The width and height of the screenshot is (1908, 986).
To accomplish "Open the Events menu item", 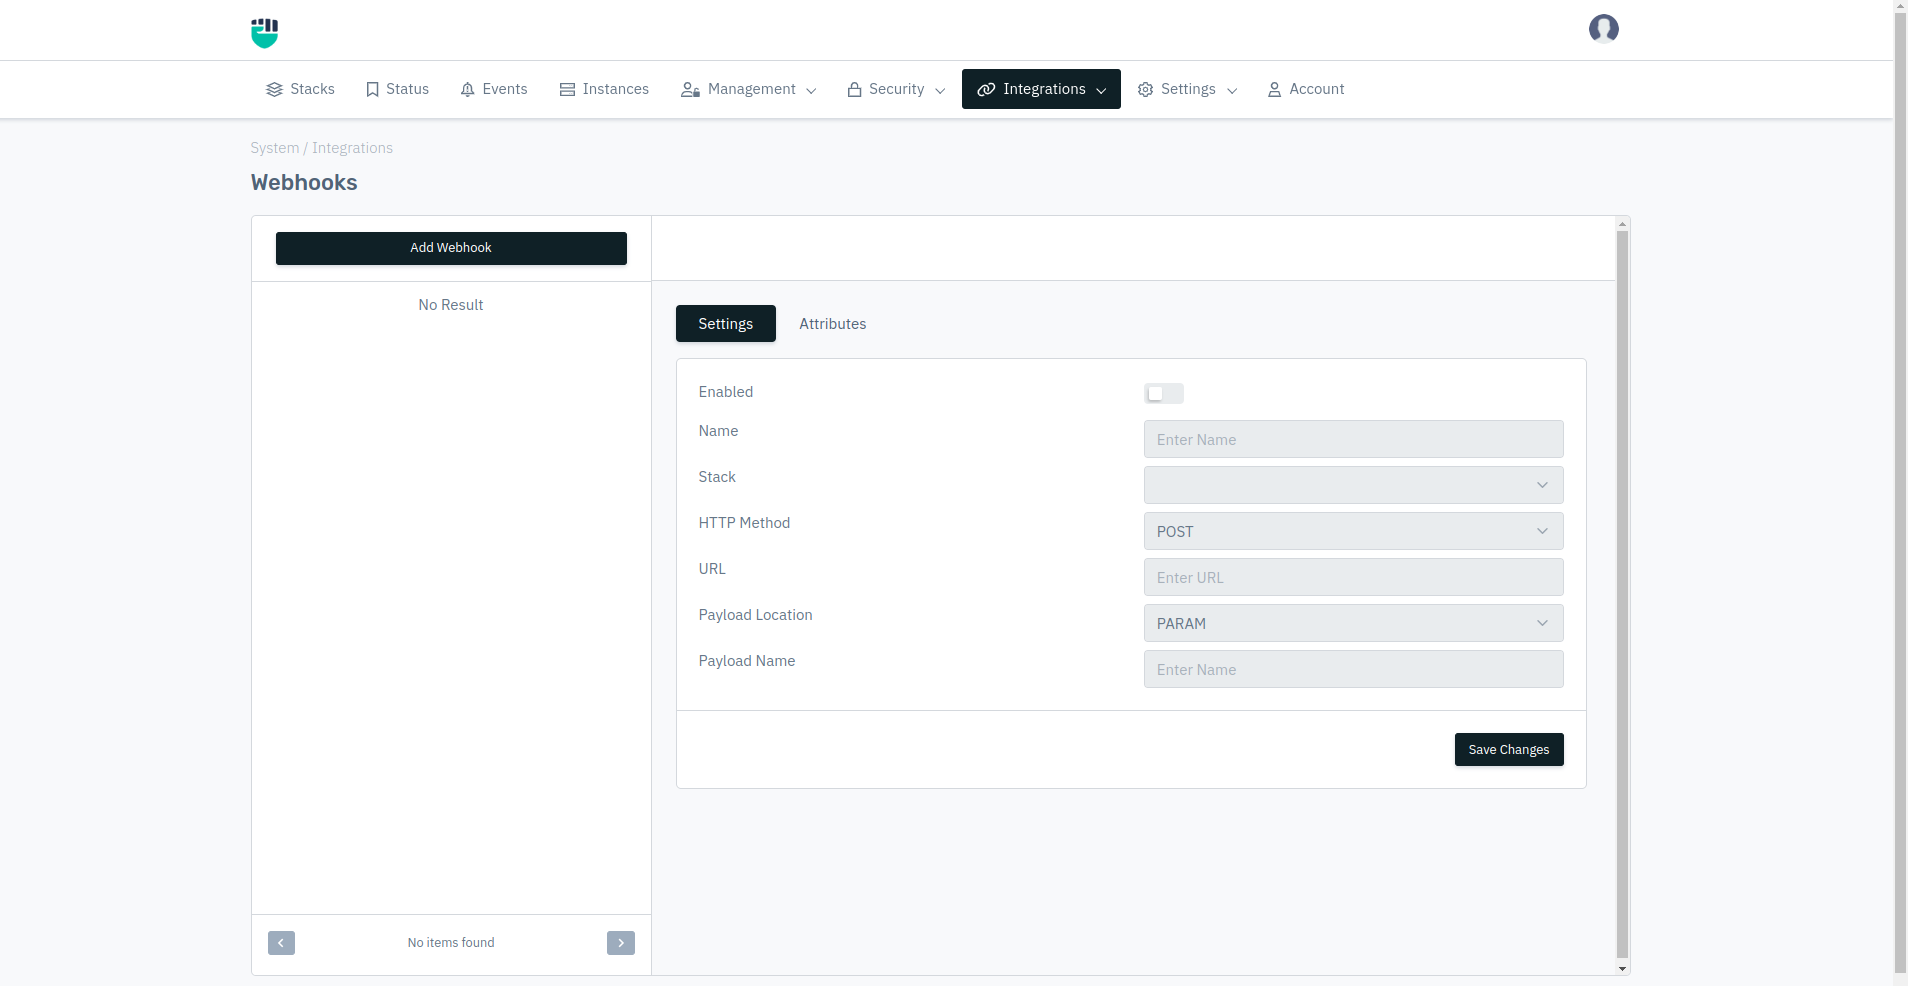I will tap(494, 89).
